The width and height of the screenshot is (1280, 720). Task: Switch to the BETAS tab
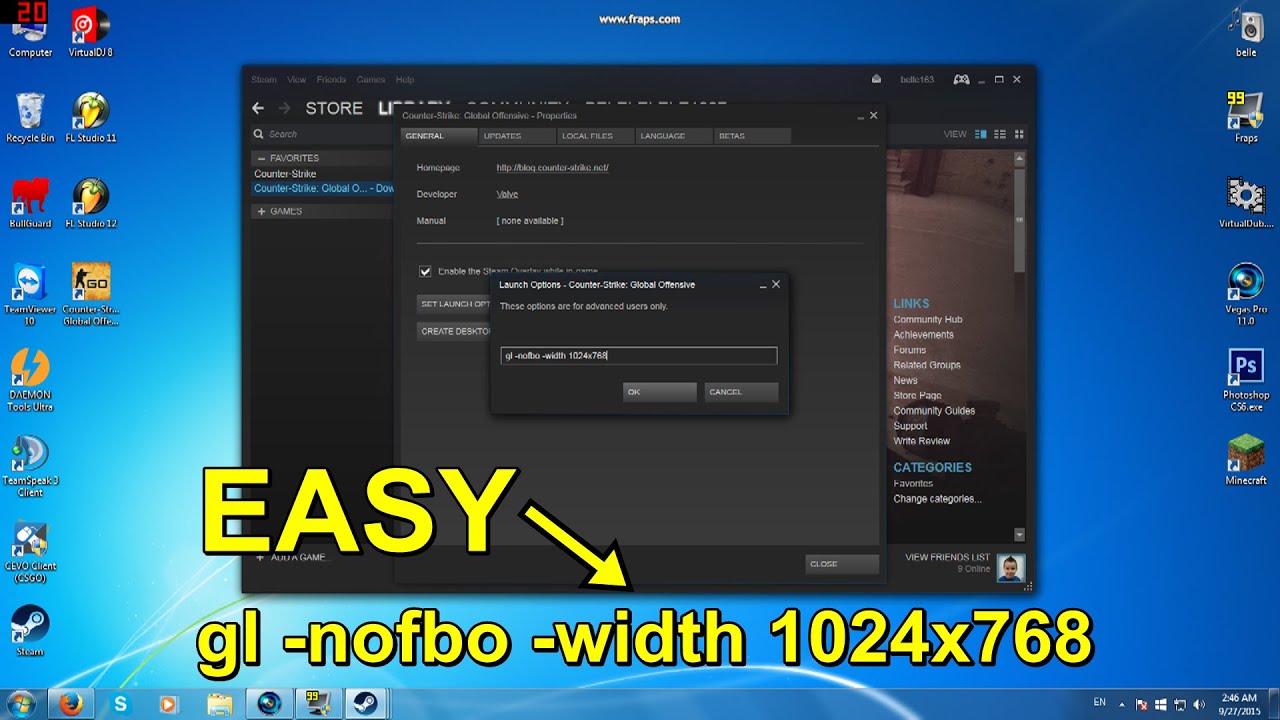pyautogui.click(x=752, y=136)
